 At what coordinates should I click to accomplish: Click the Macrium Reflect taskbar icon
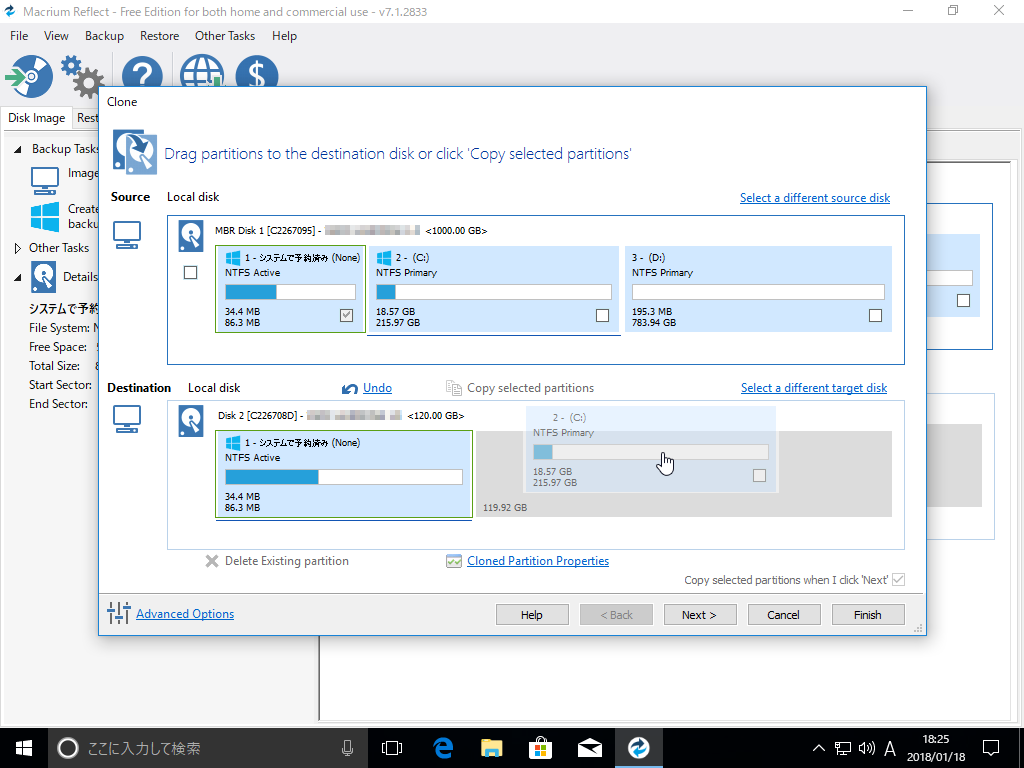tap(639, 748)
